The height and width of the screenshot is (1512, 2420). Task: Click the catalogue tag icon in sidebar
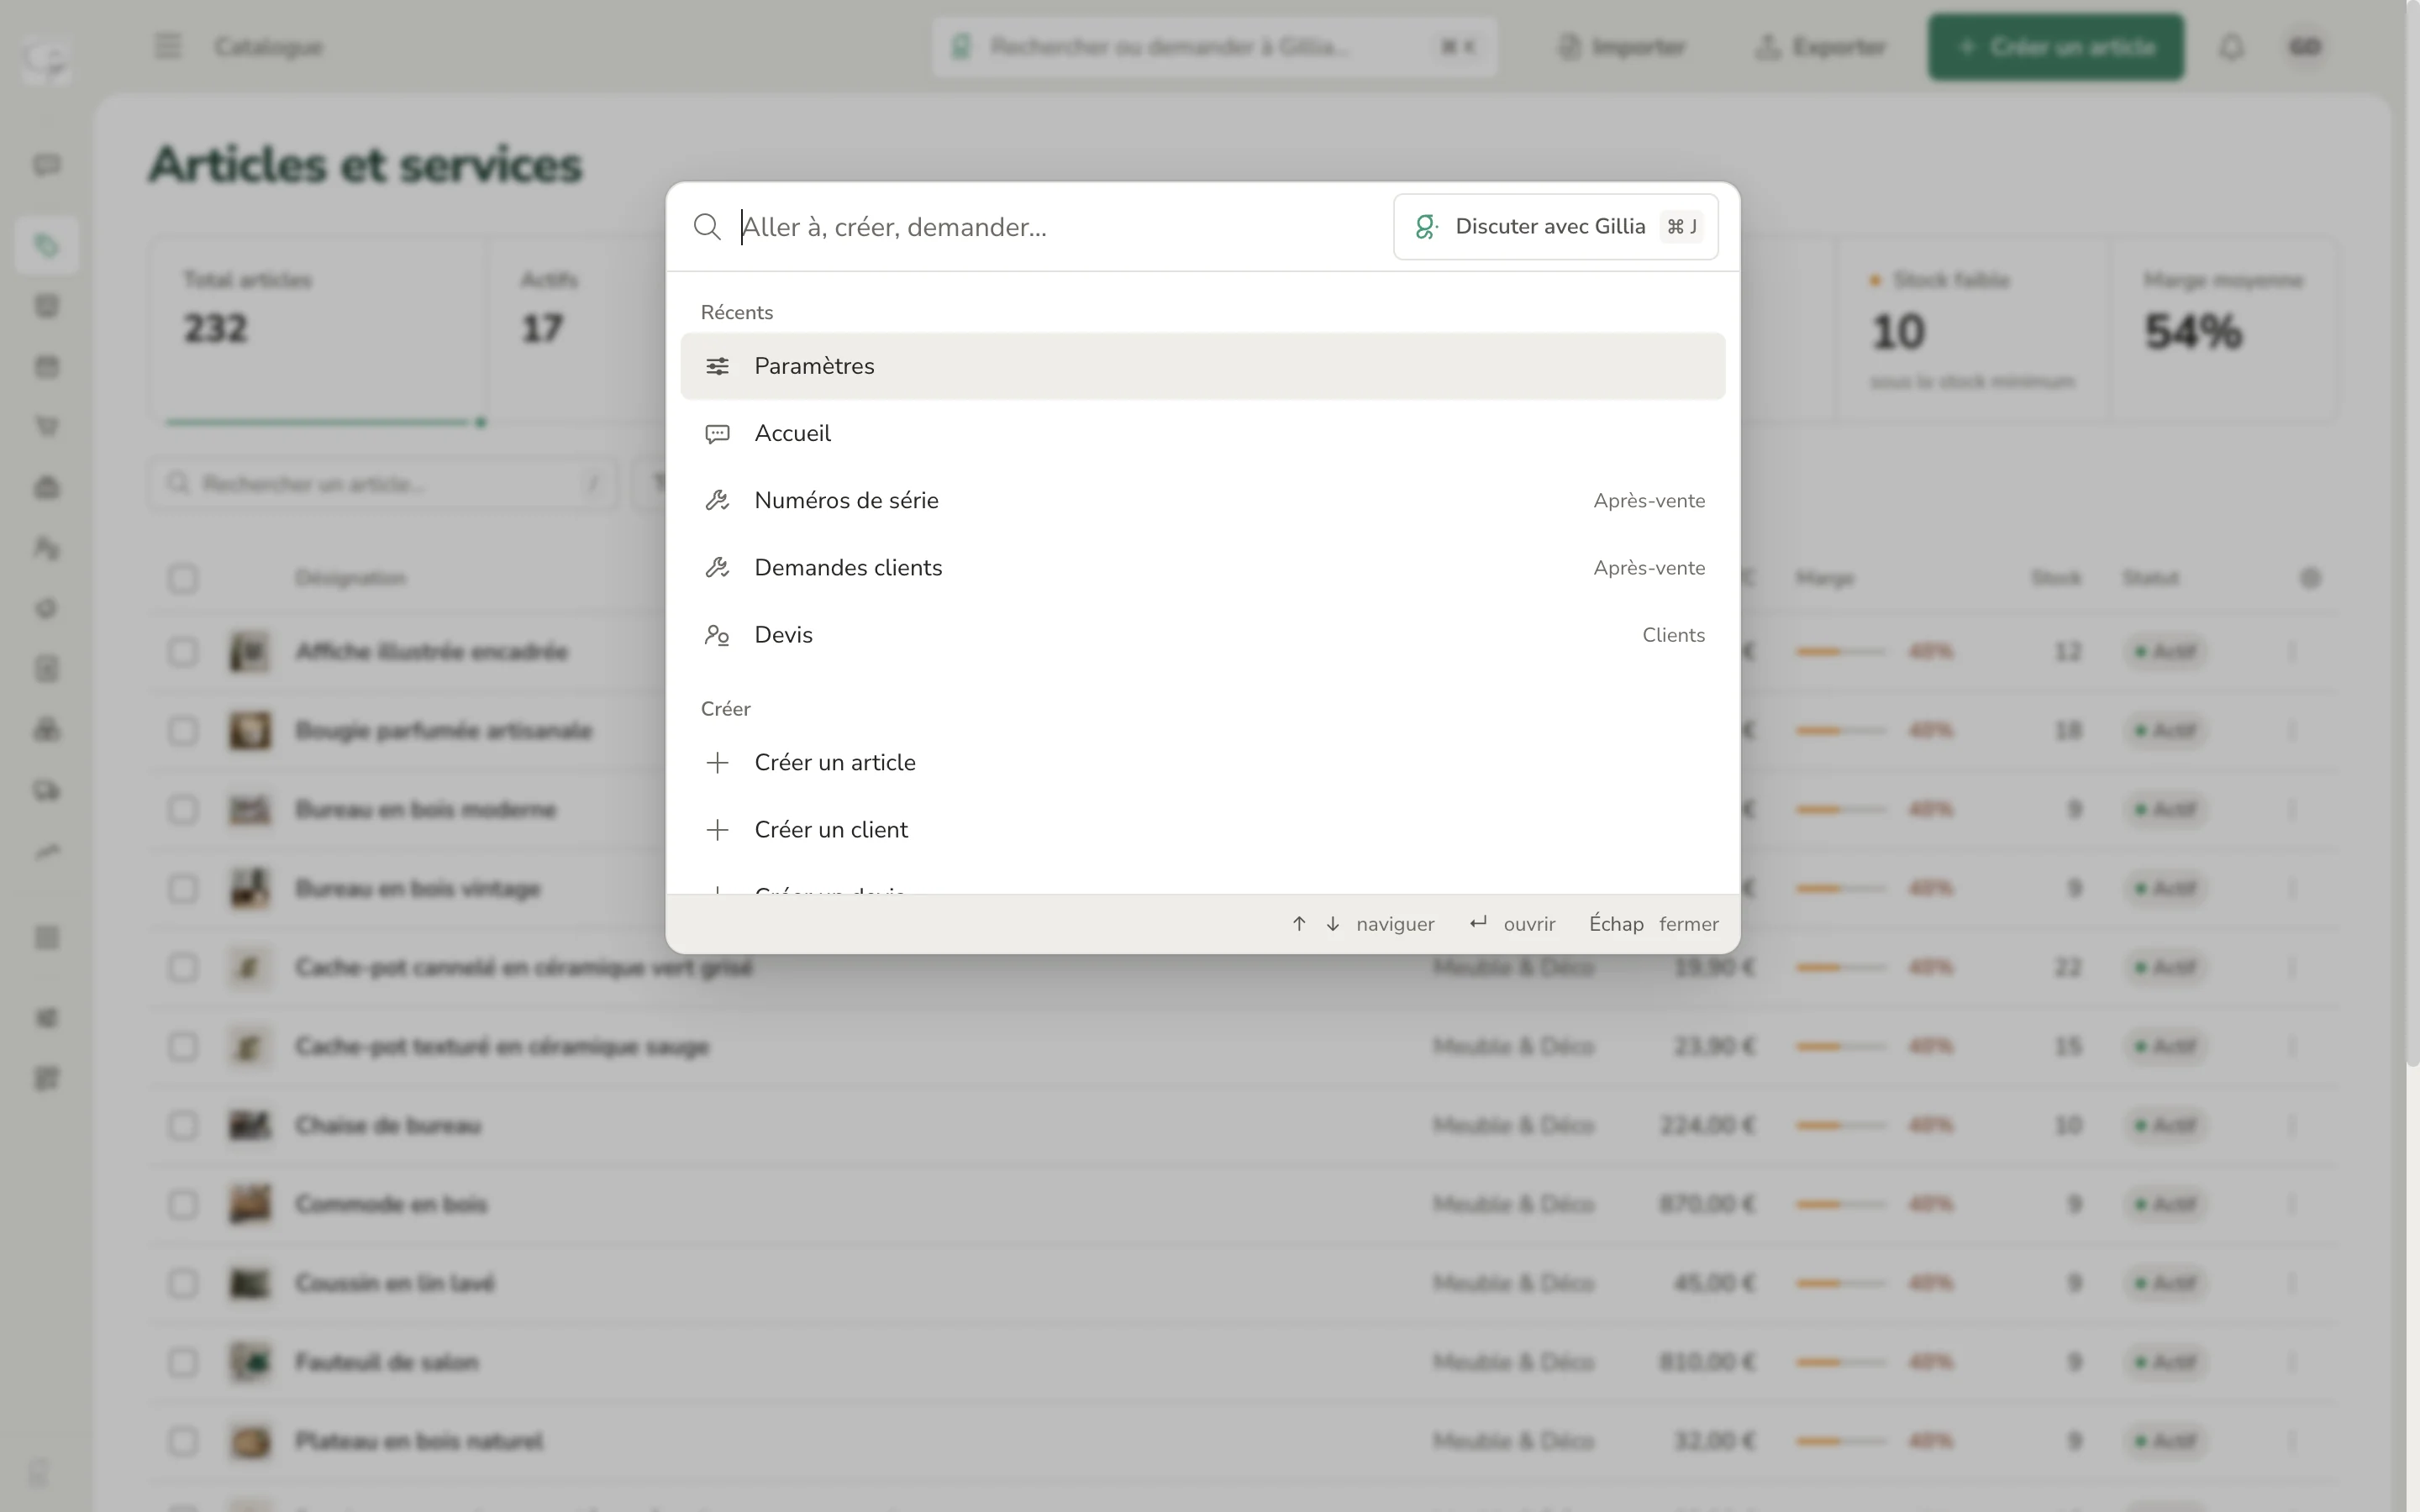(47, 245)
